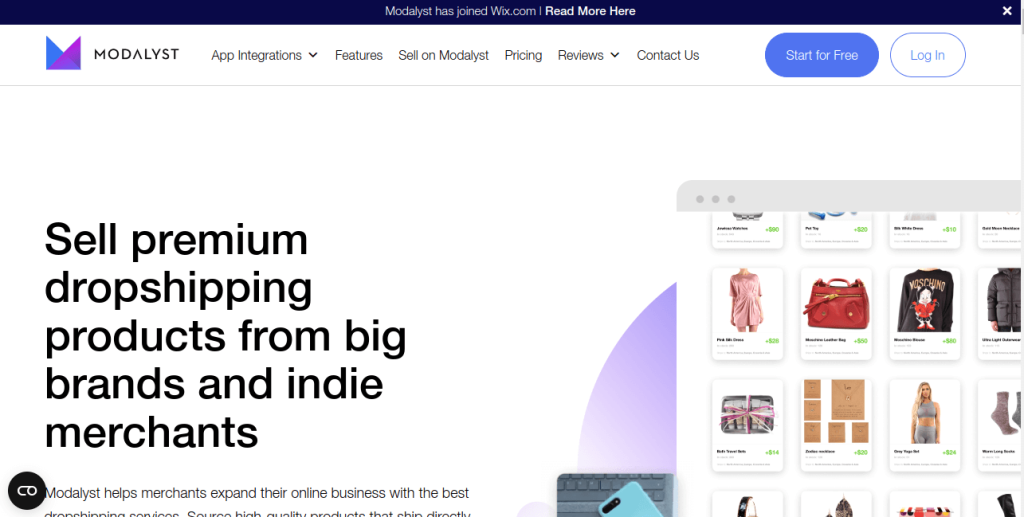This screenshot has height=517, width=1024.
Task: Click the Sell premium dropshipping headline
Action: tap(225, 336)
